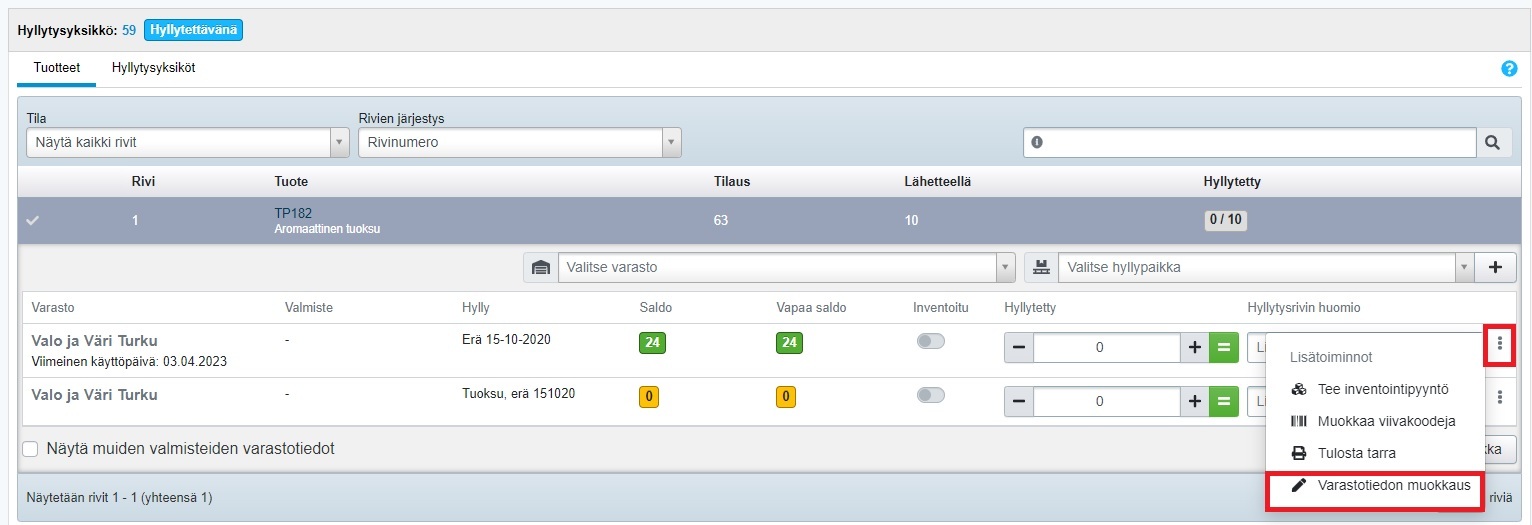This screenshot has height=525, width=1532.
Task: Click the checkmark icon on row 1
Action: click(x=33, y=221)
